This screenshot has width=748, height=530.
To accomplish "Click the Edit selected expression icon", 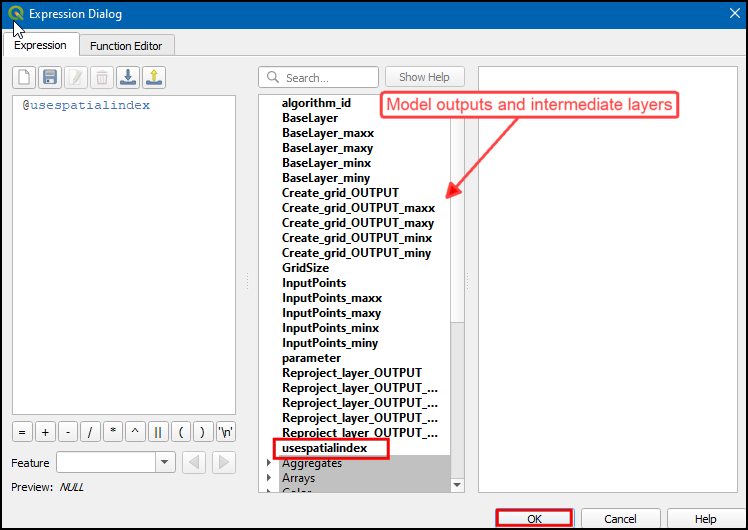I will (x=76, y=77).
